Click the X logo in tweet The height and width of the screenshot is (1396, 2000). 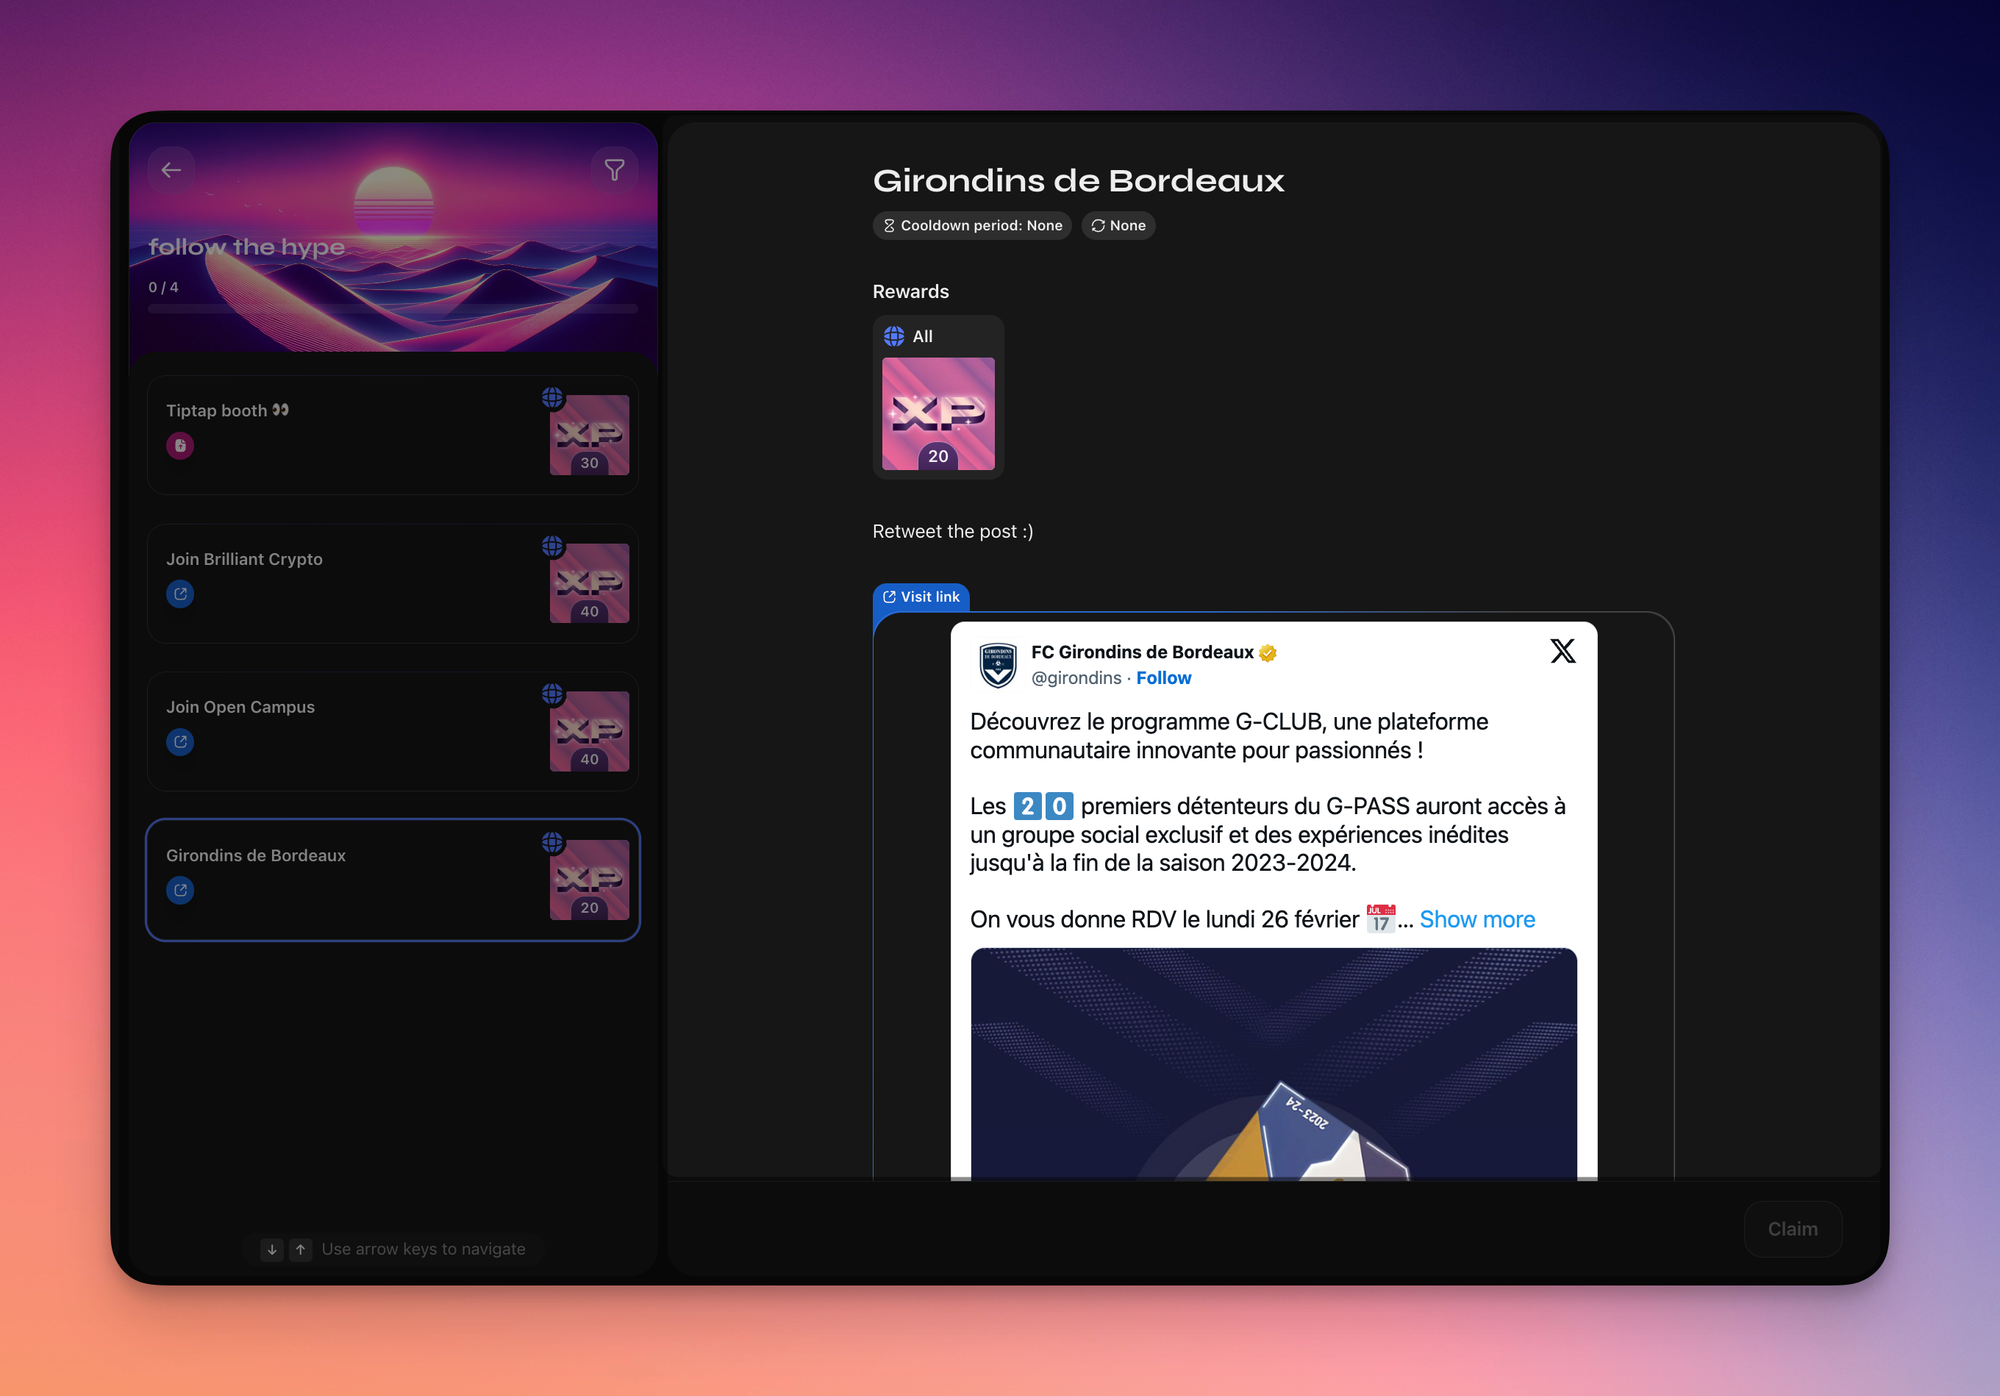tap(1562, 651)
